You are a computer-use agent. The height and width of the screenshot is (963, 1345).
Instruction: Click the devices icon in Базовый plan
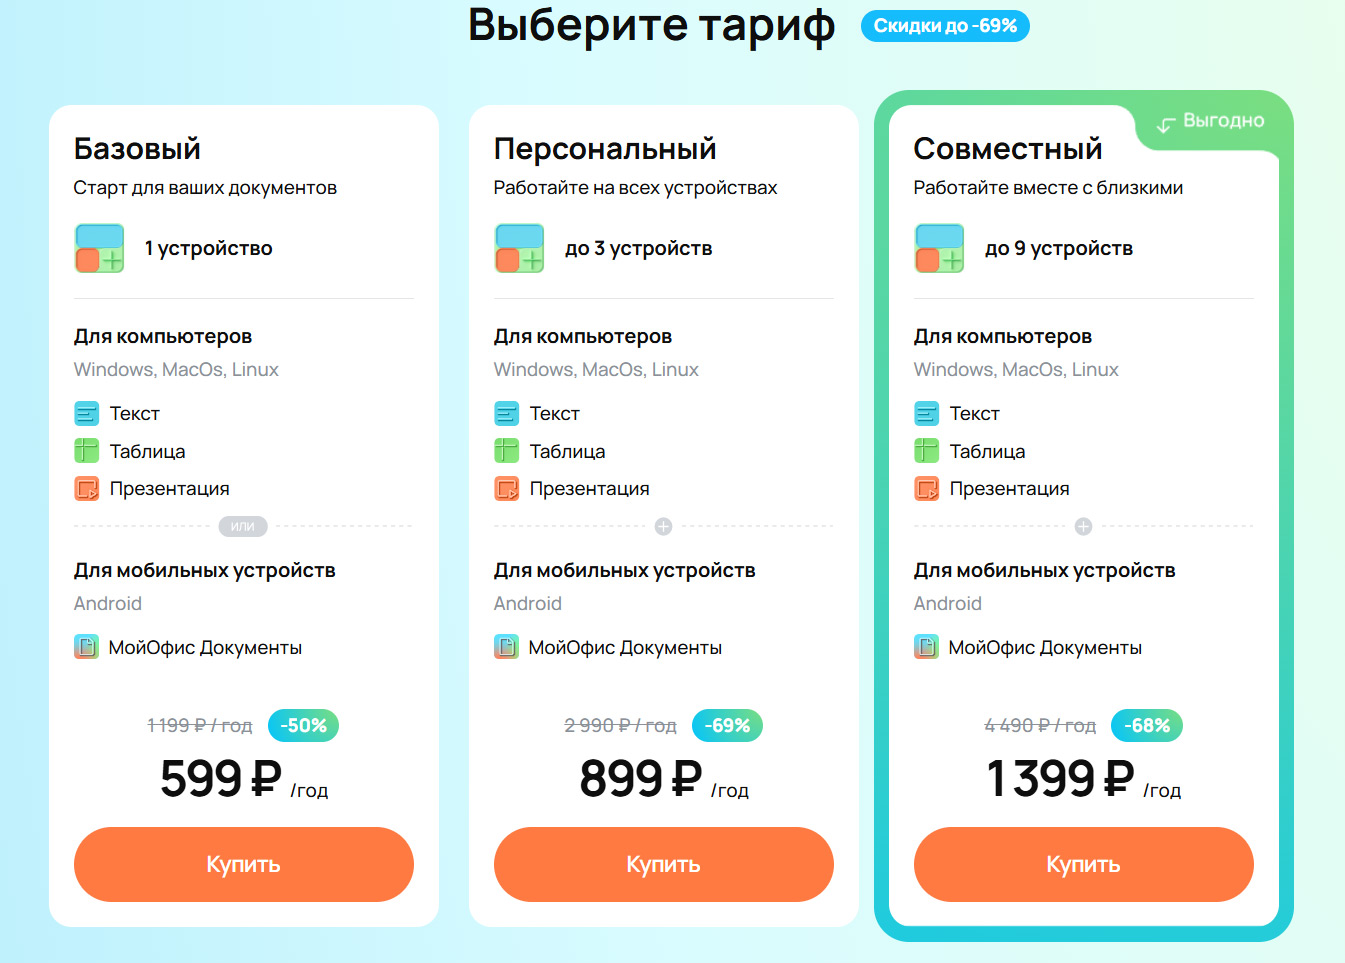coord(99,248)
